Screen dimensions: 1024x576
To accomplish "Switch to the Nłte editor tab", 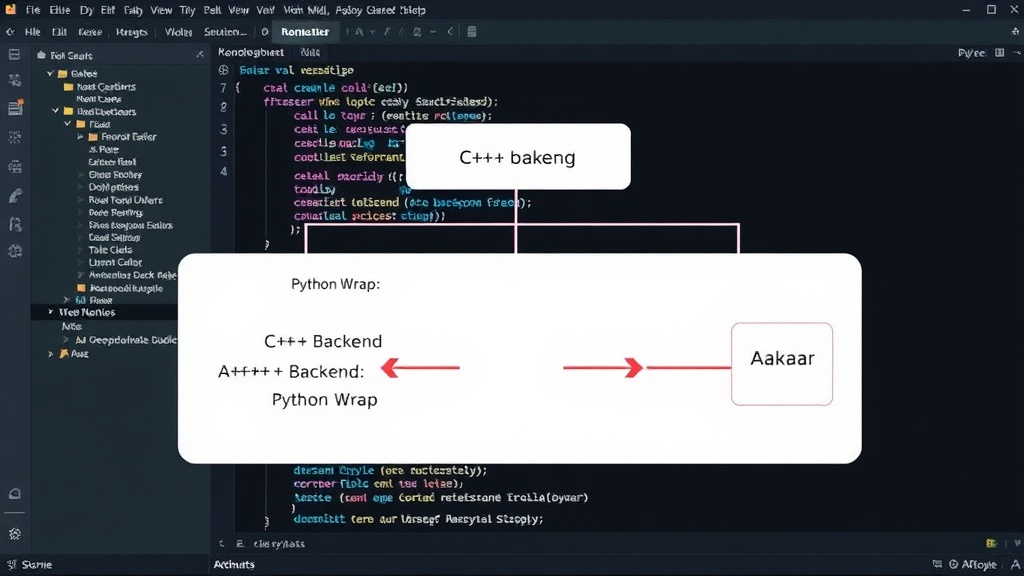I will click(310, 52).
